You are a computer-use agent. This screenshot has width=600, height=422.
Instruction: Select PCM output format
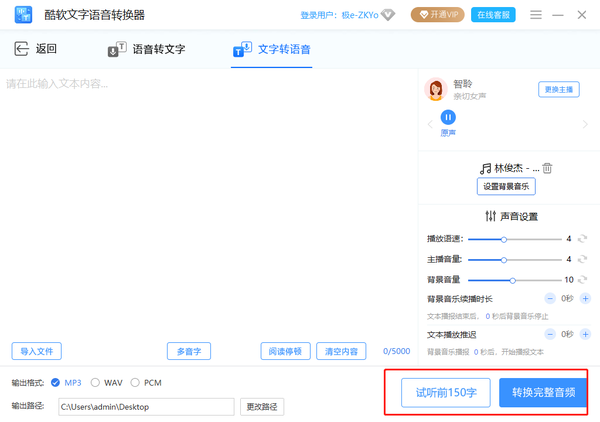136,382
